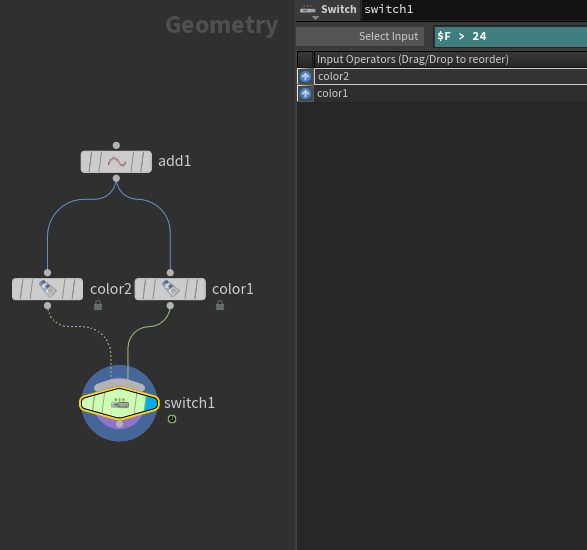The height and width of the screenshot is (550, 587).
Task: Click the output connector of switch1
Action: 119,424
